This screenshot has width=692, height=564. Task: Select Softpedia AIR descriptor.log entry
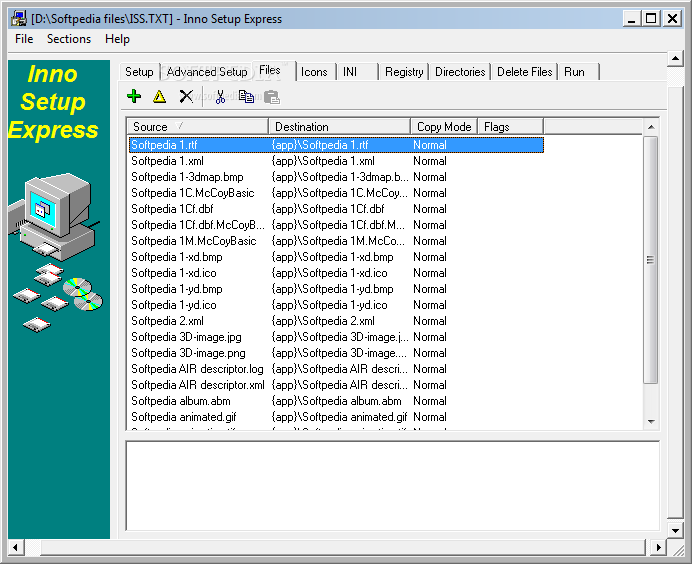click(x=197, y=369)
